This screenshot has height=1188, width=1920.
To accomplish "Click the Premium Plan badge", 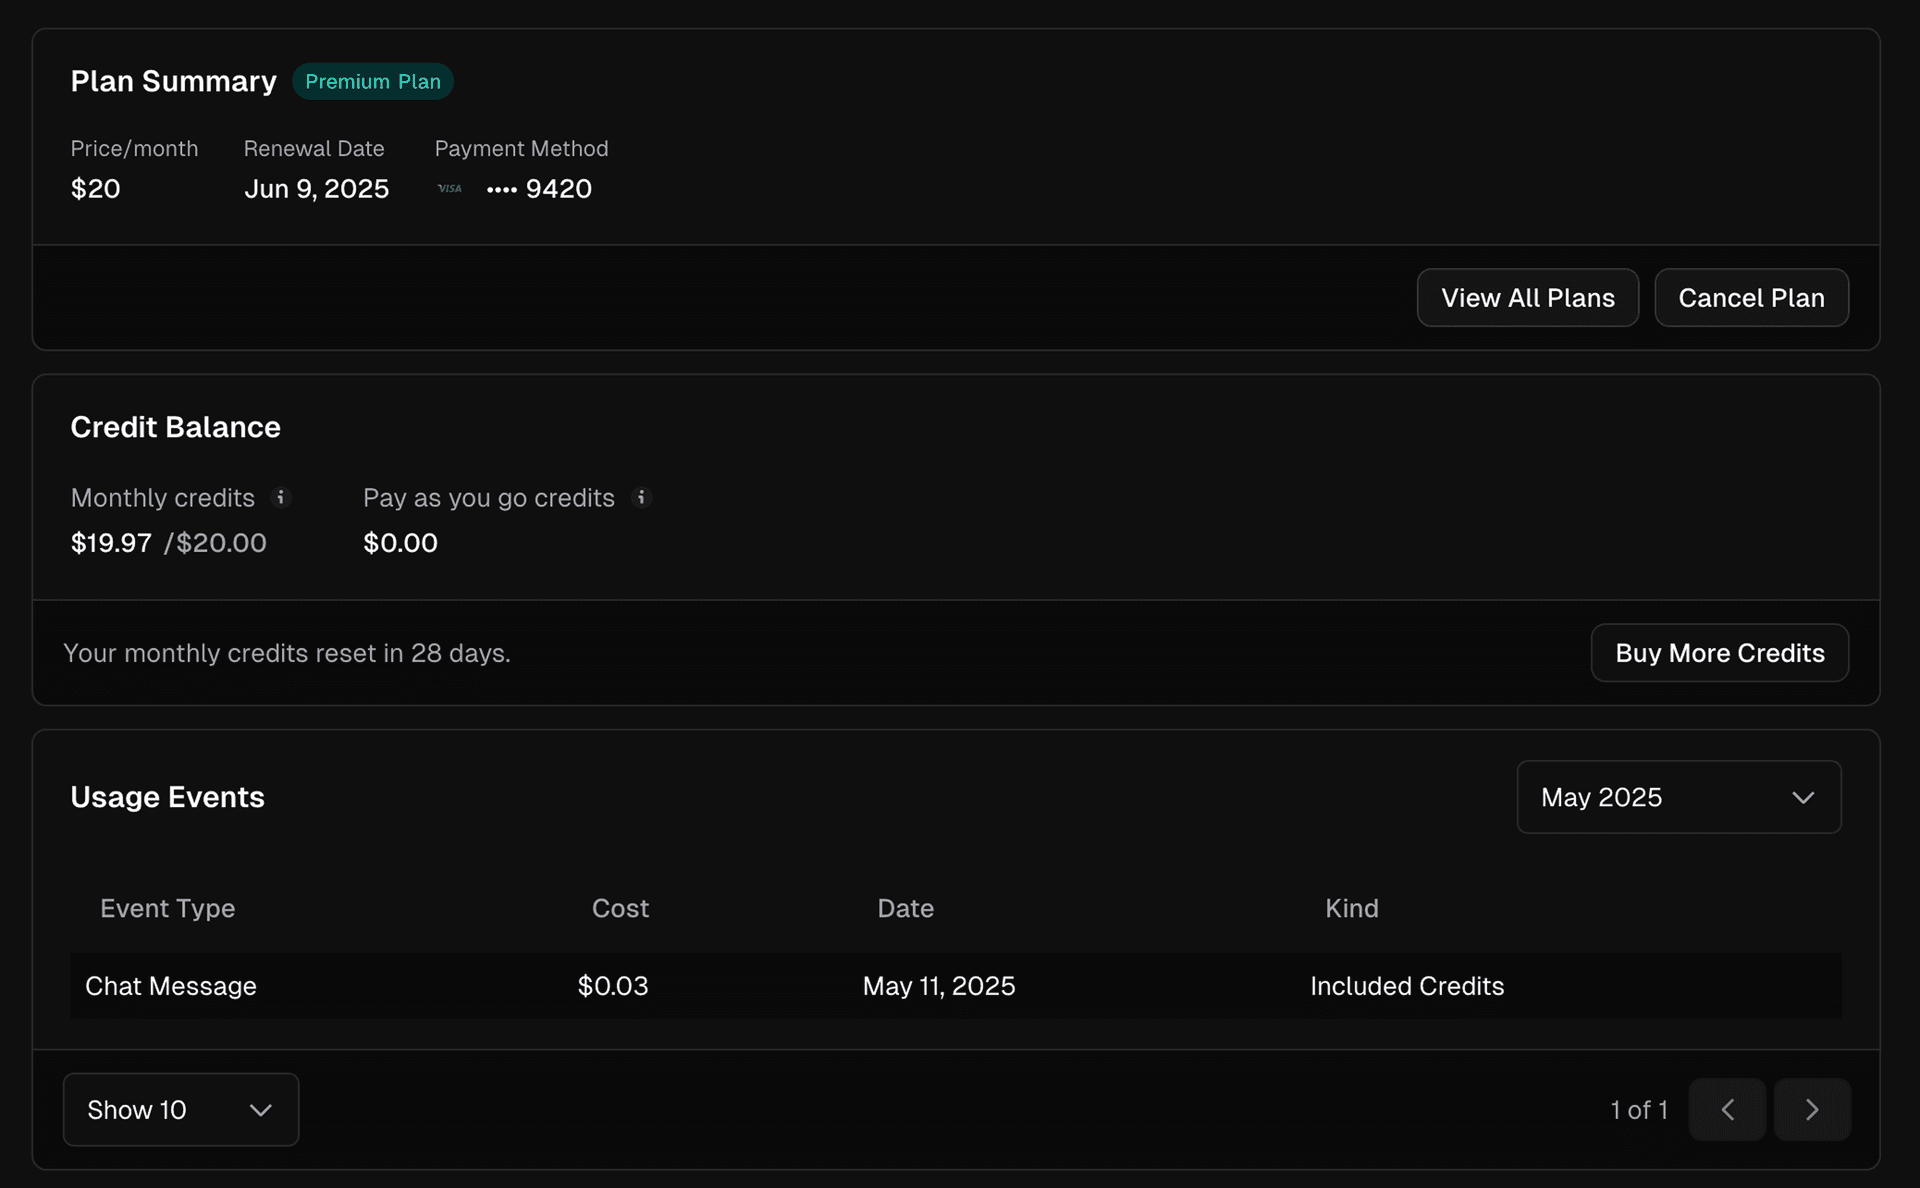I will (x=372, y=81).
